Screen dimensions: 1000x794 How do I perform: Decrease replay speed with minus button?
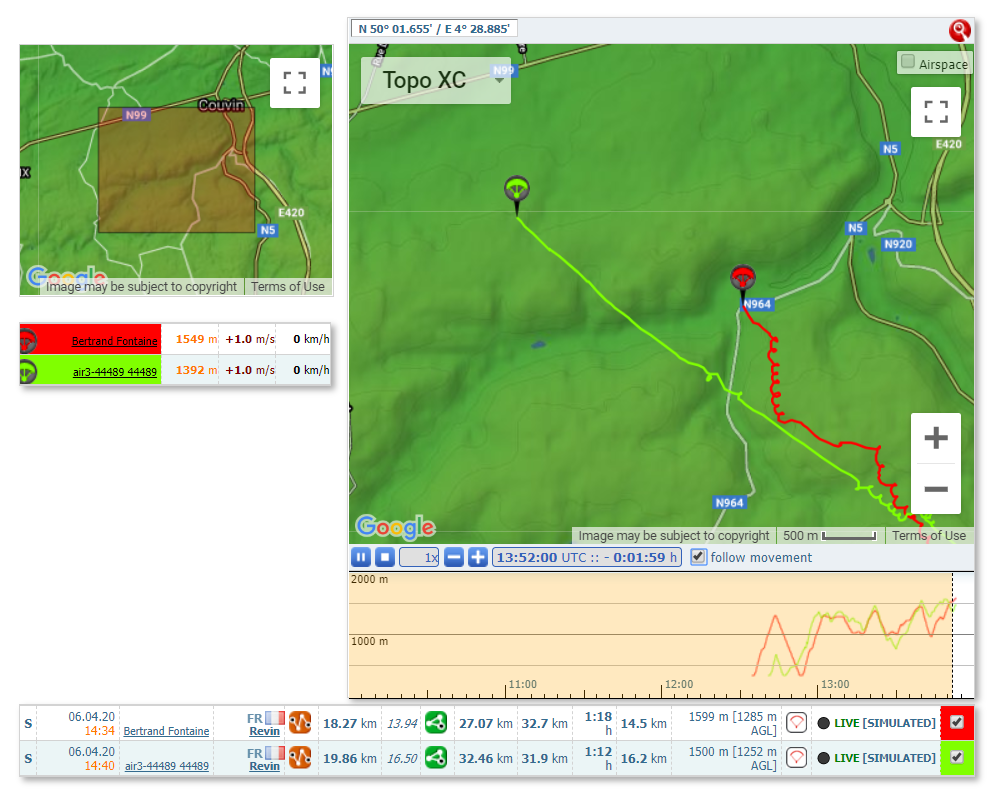(x=453, y=557)
